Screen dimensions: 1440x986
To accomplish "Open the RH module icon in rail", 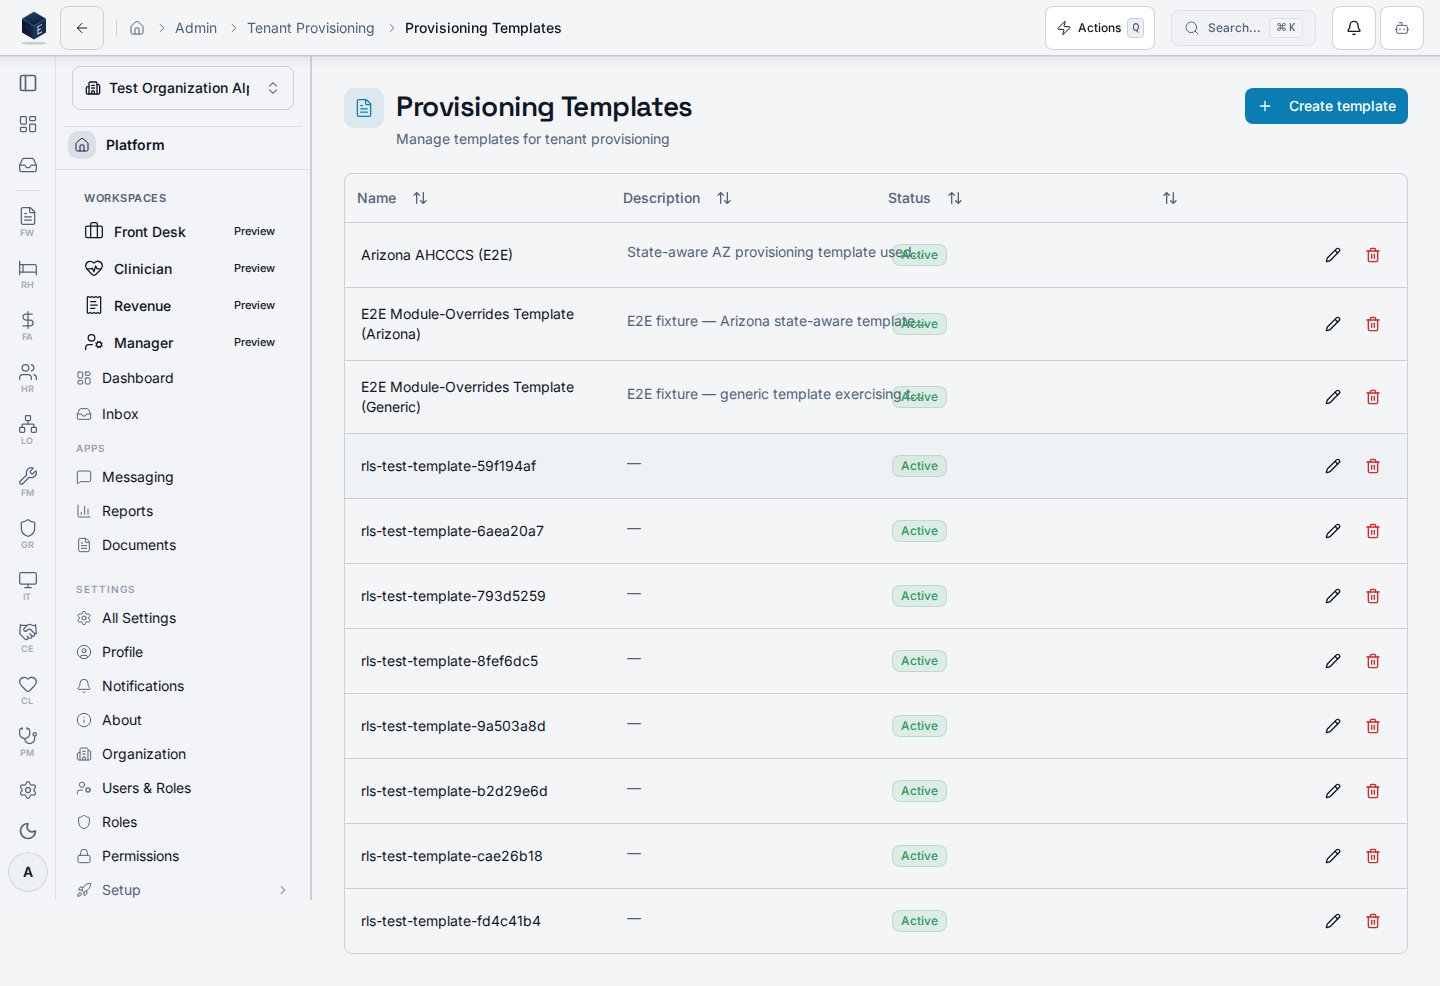I will pyautogui.click(x=28, y=273).
